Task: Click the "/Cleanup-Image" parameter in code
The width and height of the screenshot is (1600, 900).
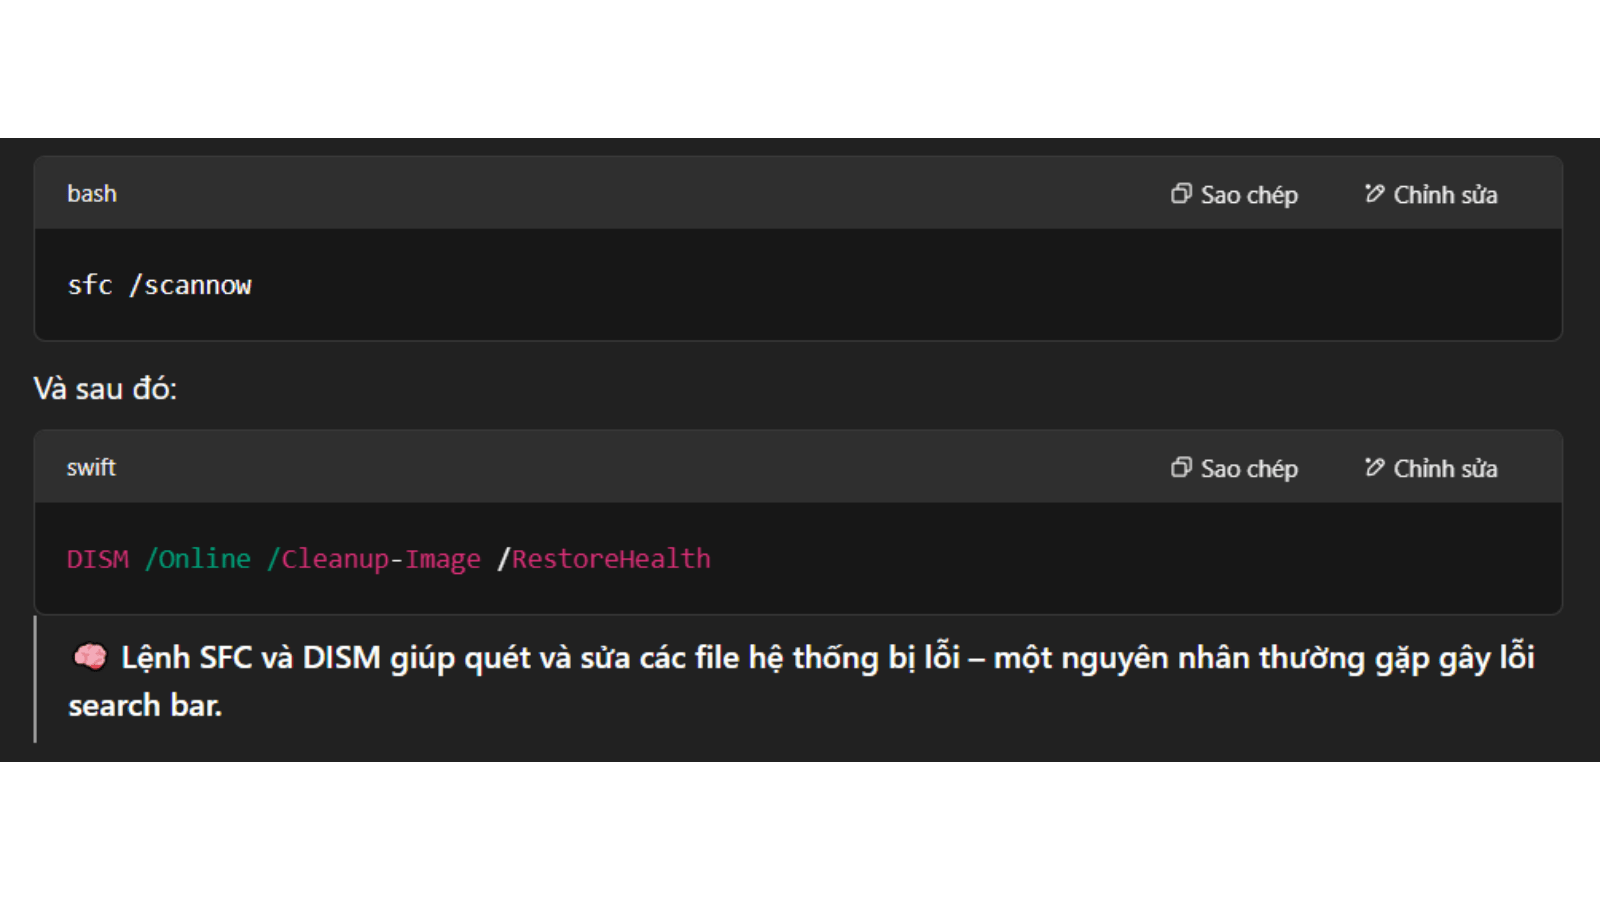Action: pos(374,559)
